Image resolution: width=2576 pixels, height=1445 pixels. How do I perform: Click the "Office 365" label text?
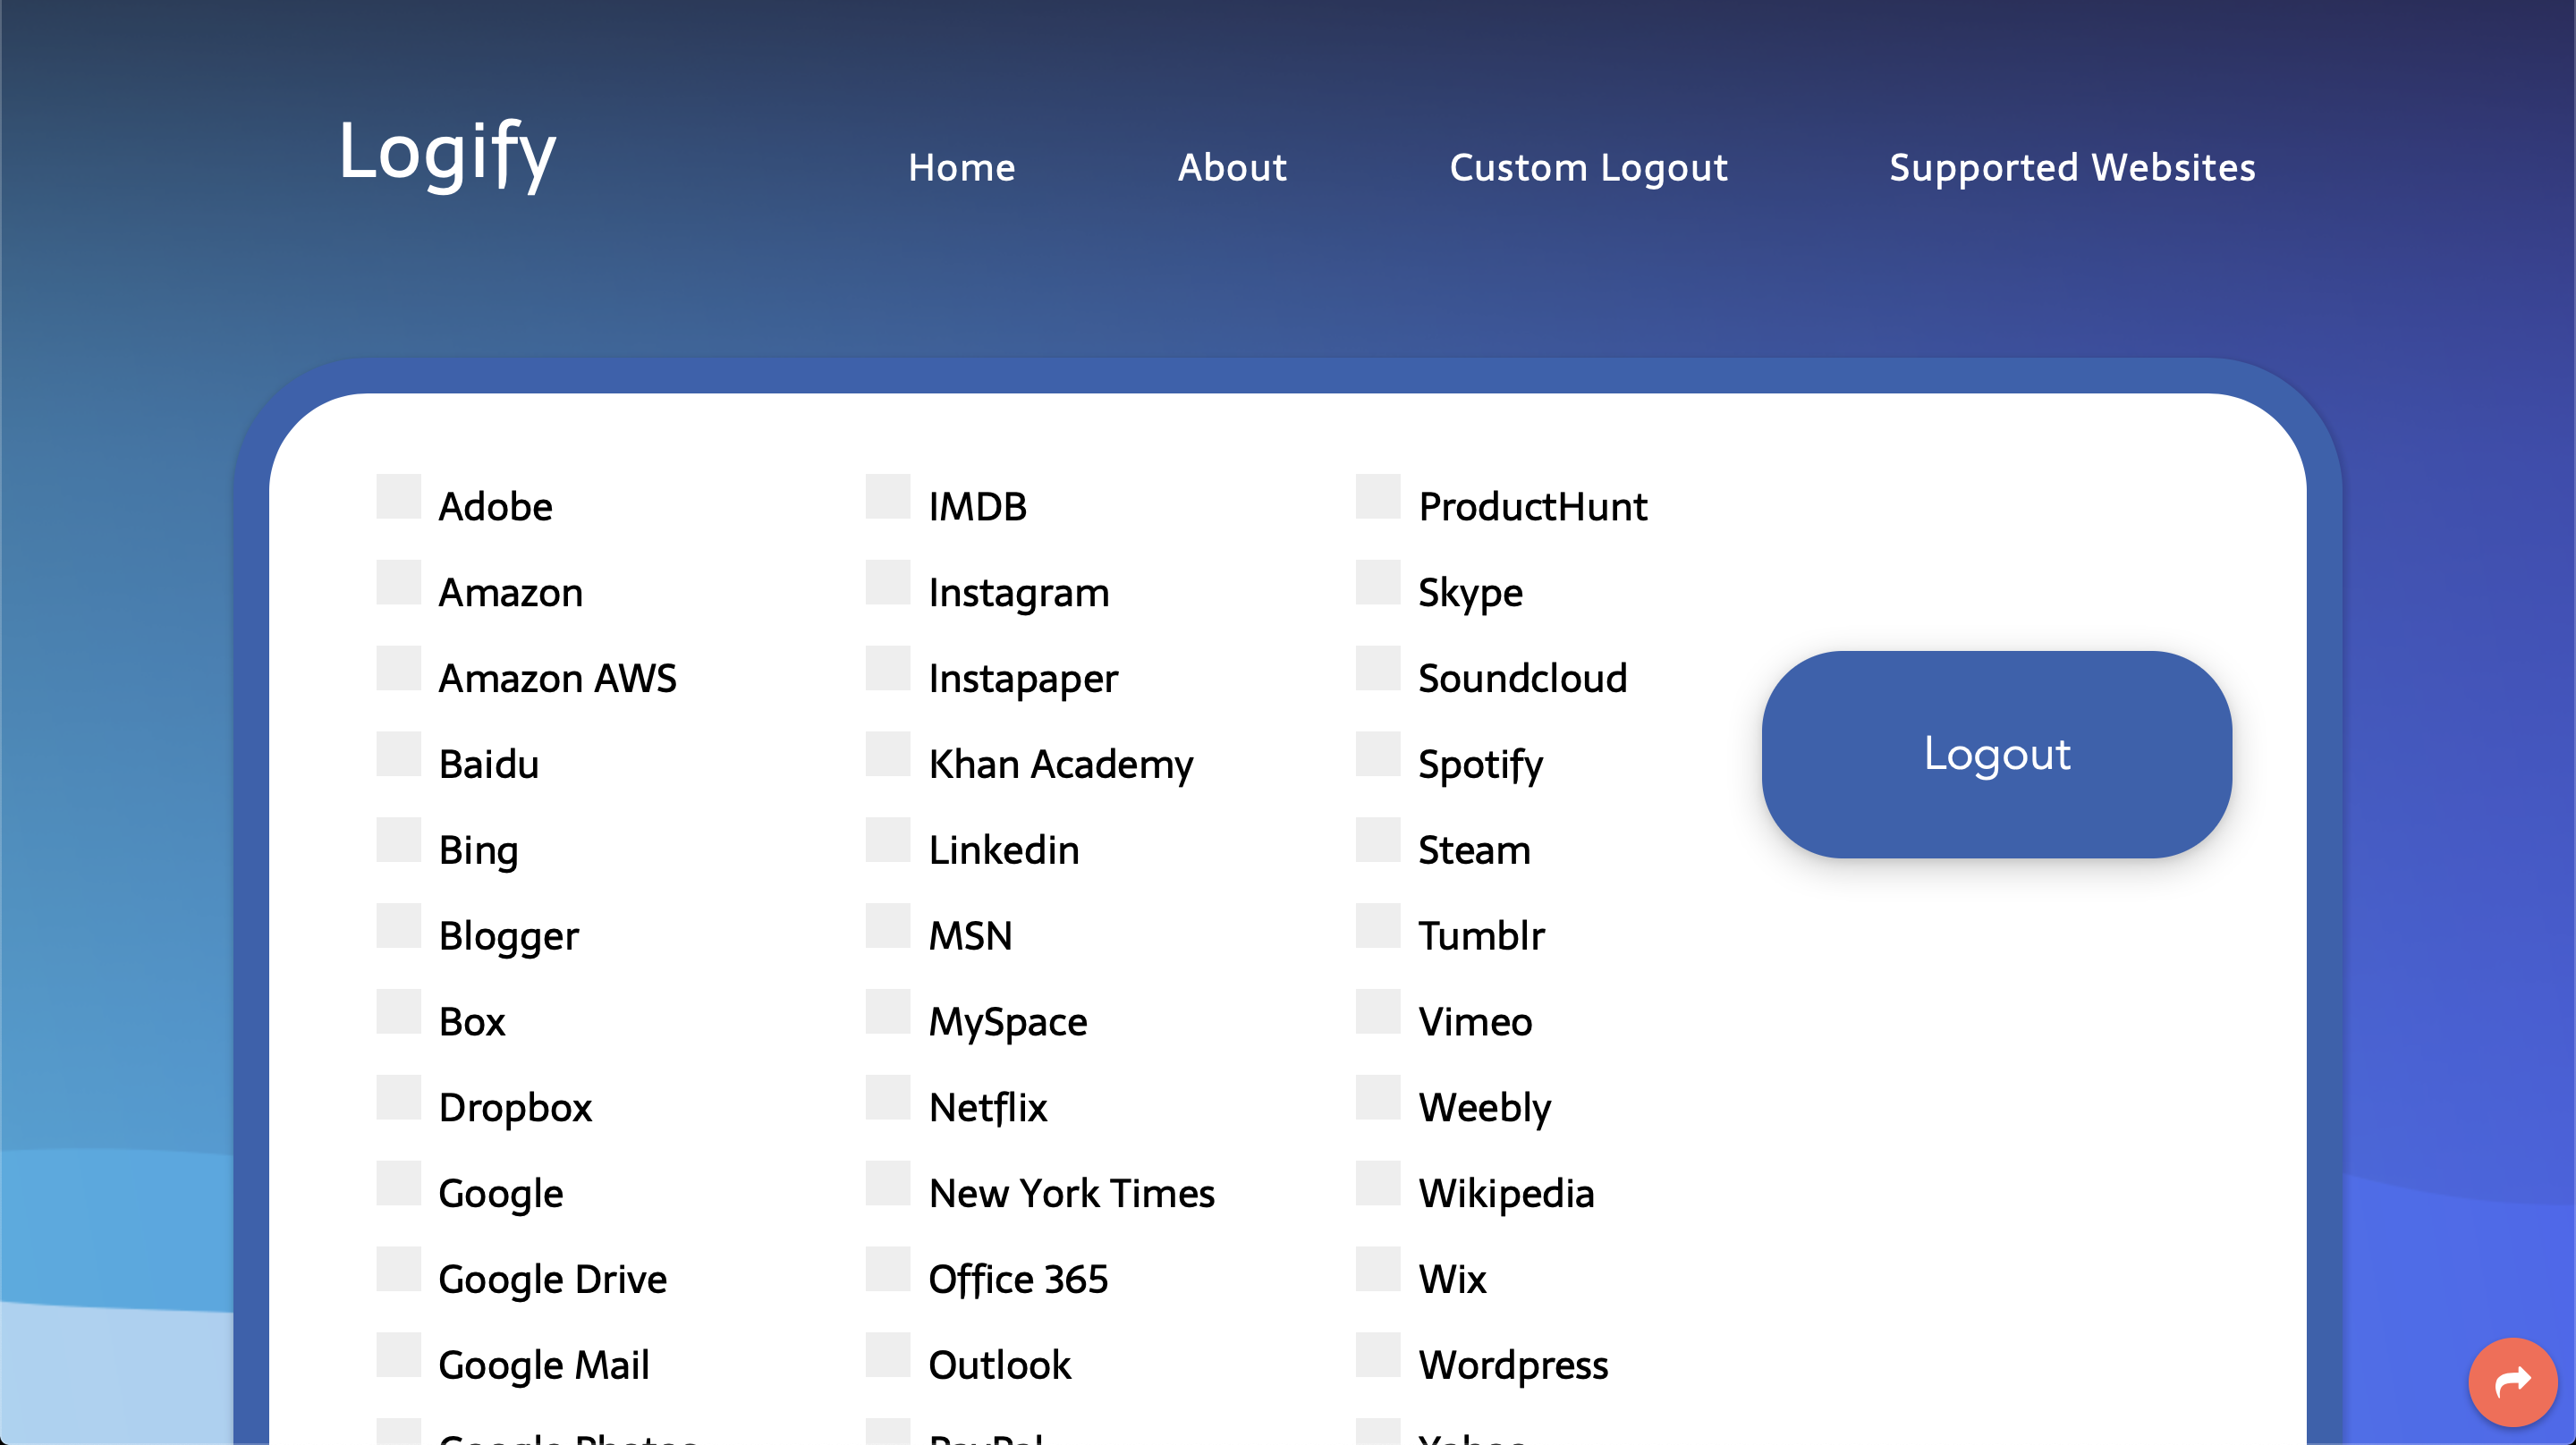[x=1018, y=1280]
